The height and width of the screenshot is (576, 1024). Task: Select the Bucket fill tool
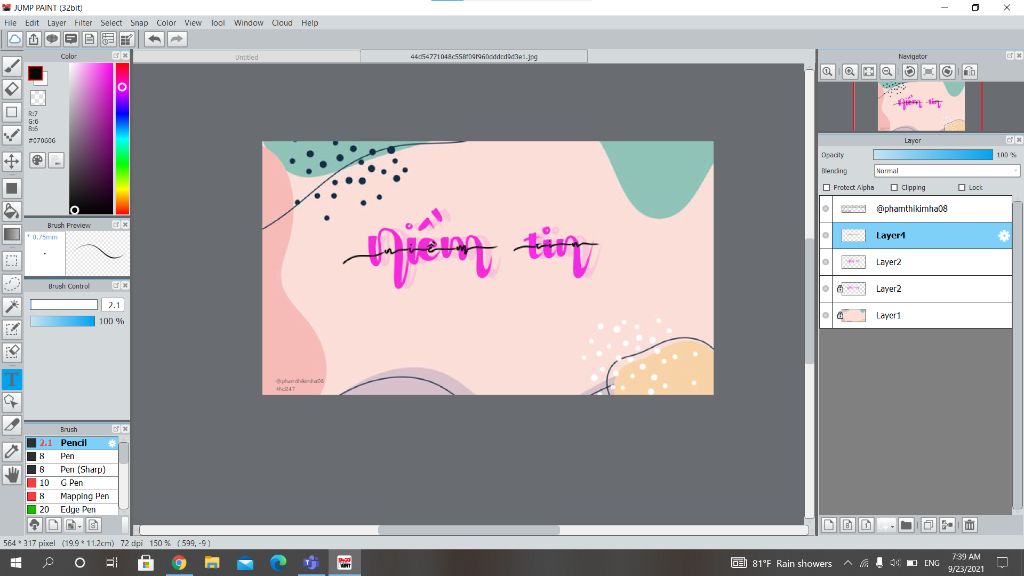[x=12, y=210]
